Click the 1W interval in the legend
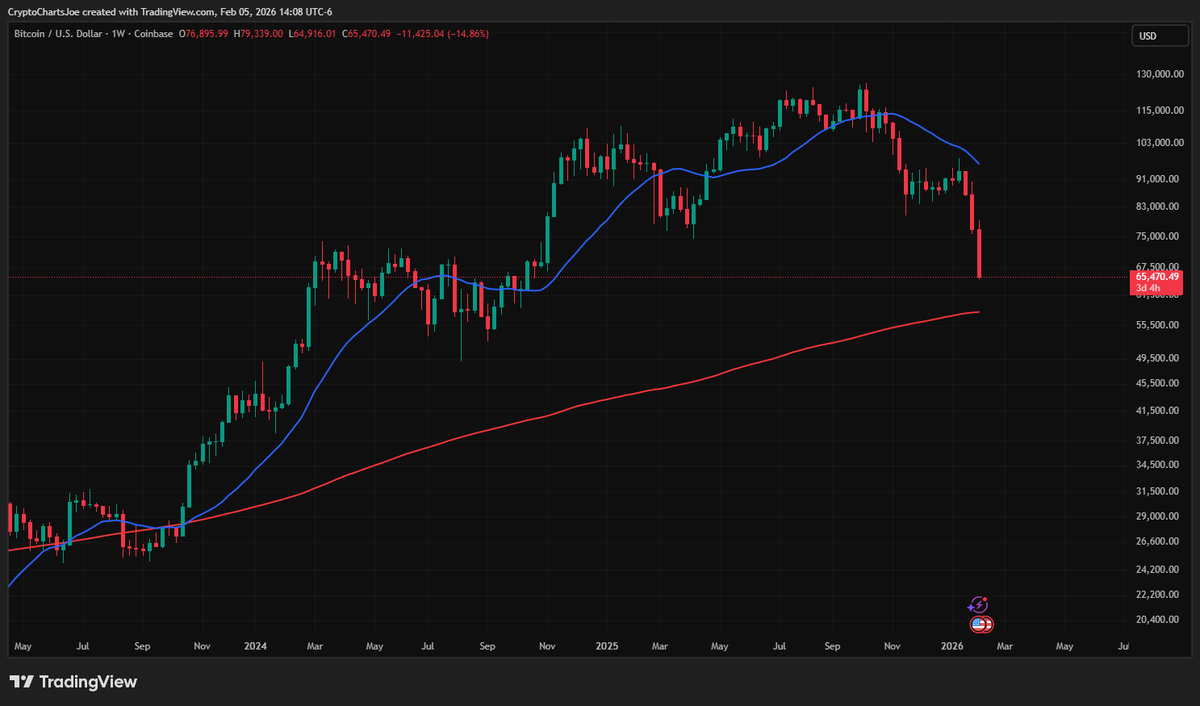 click(119, 34)
